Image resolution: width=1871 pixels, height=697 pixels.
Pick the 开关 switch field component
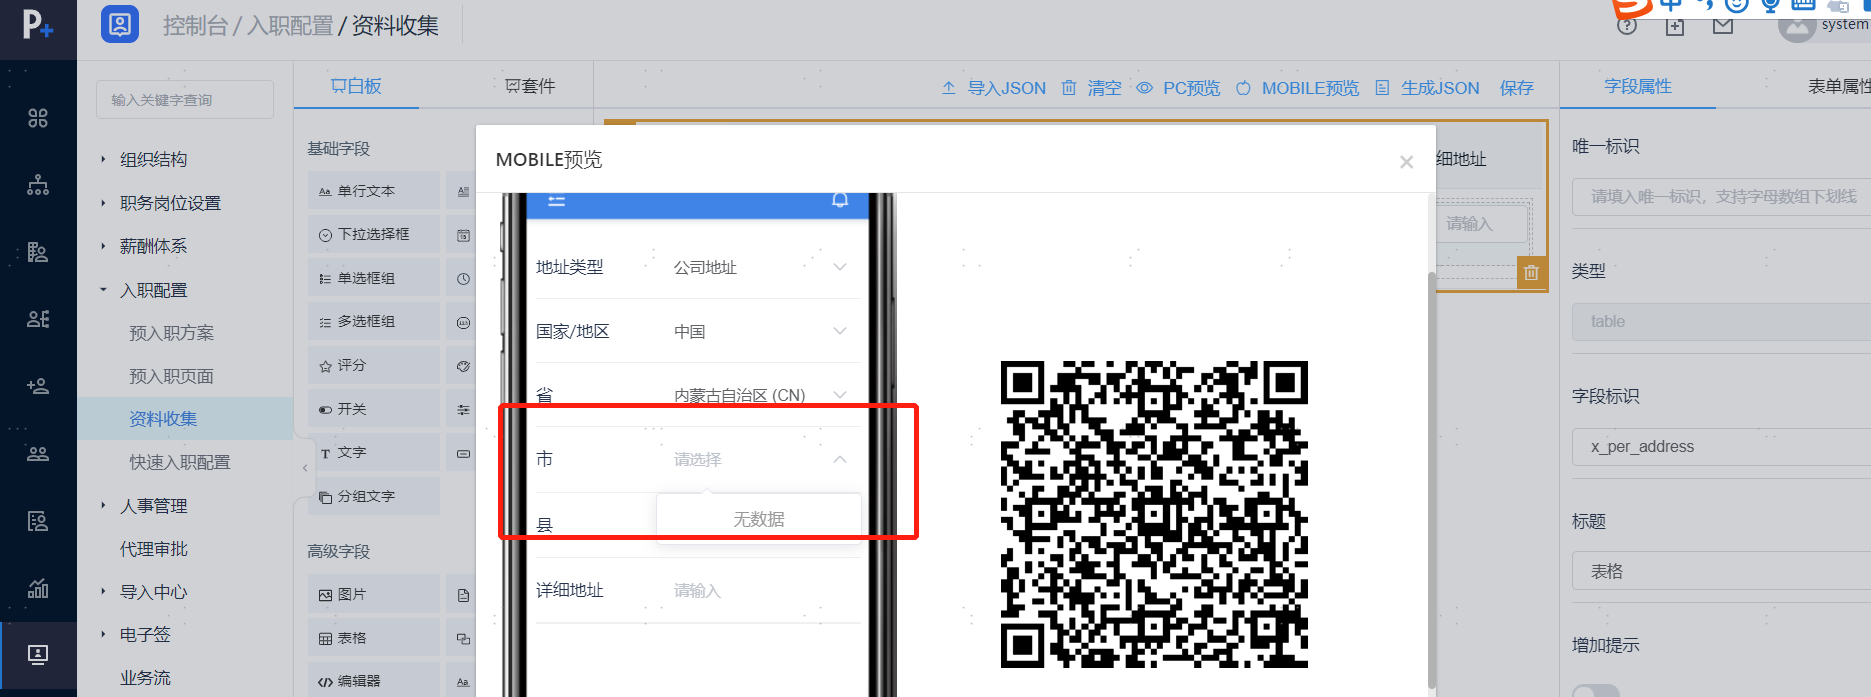tap(374, 409)
